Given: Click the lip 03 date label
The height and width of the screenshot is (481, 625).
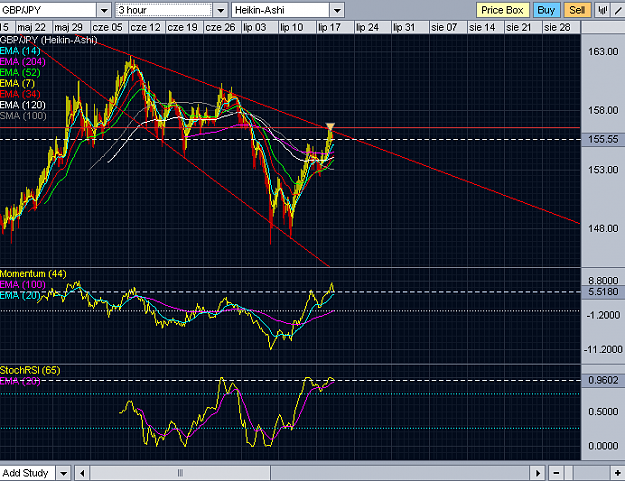Looking at the screenshot, I should 255,27.
